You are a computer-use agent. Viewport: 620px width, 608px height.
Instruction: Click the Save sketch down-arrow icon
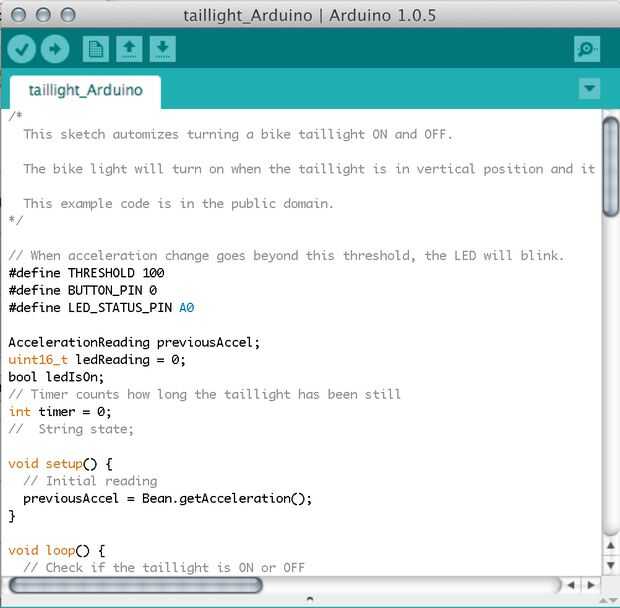(x=163, y=49)
